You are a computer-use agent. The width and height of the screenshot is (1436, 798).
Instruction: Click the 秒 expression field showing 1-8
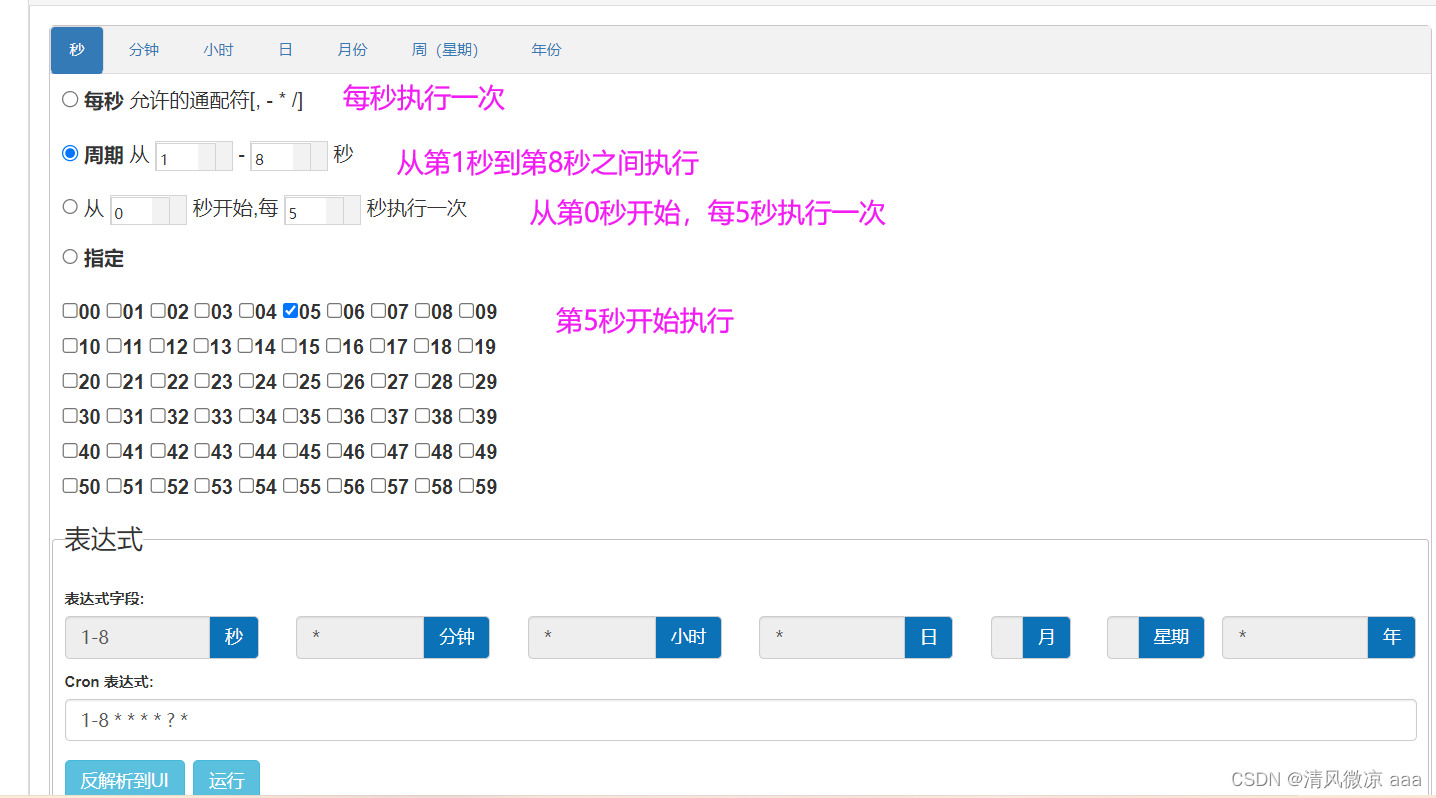(138, 637)
